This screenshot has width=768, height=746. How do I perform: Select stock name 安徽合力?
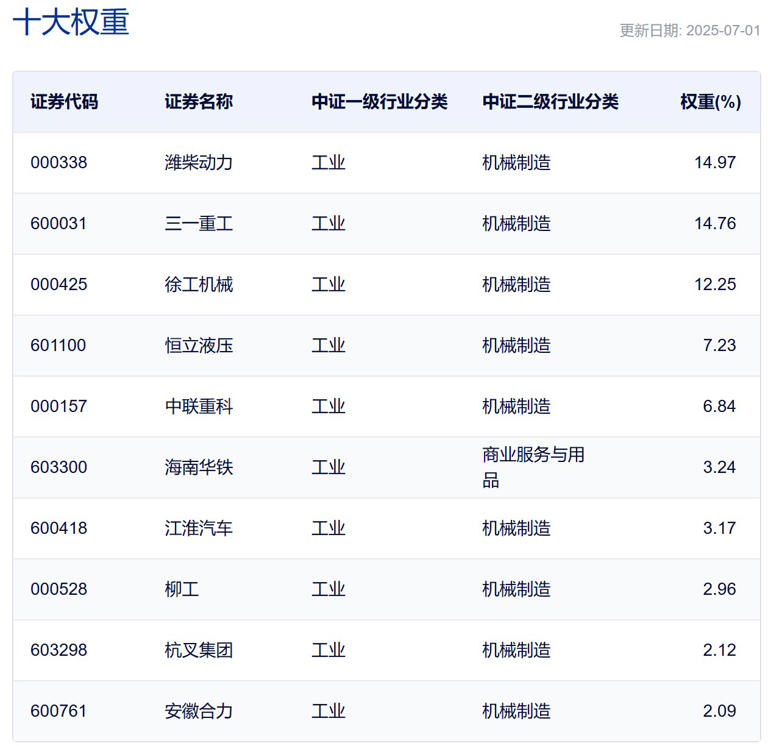tap(198, 711)
